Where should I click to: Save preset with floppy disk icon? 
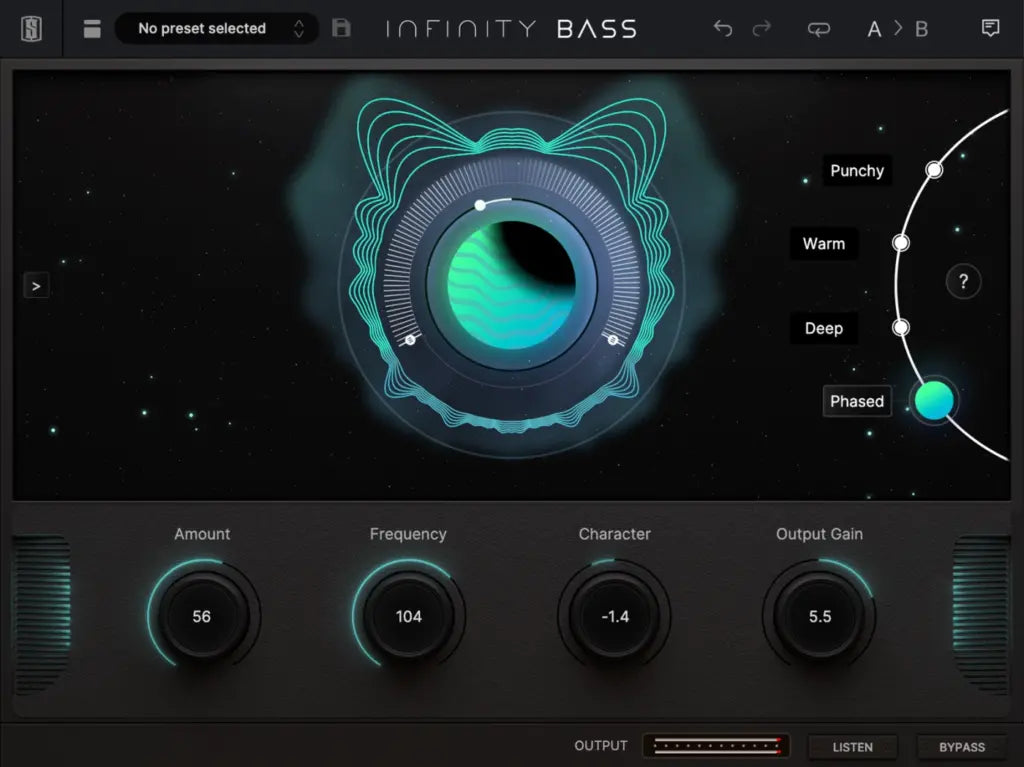coord(341,28)
